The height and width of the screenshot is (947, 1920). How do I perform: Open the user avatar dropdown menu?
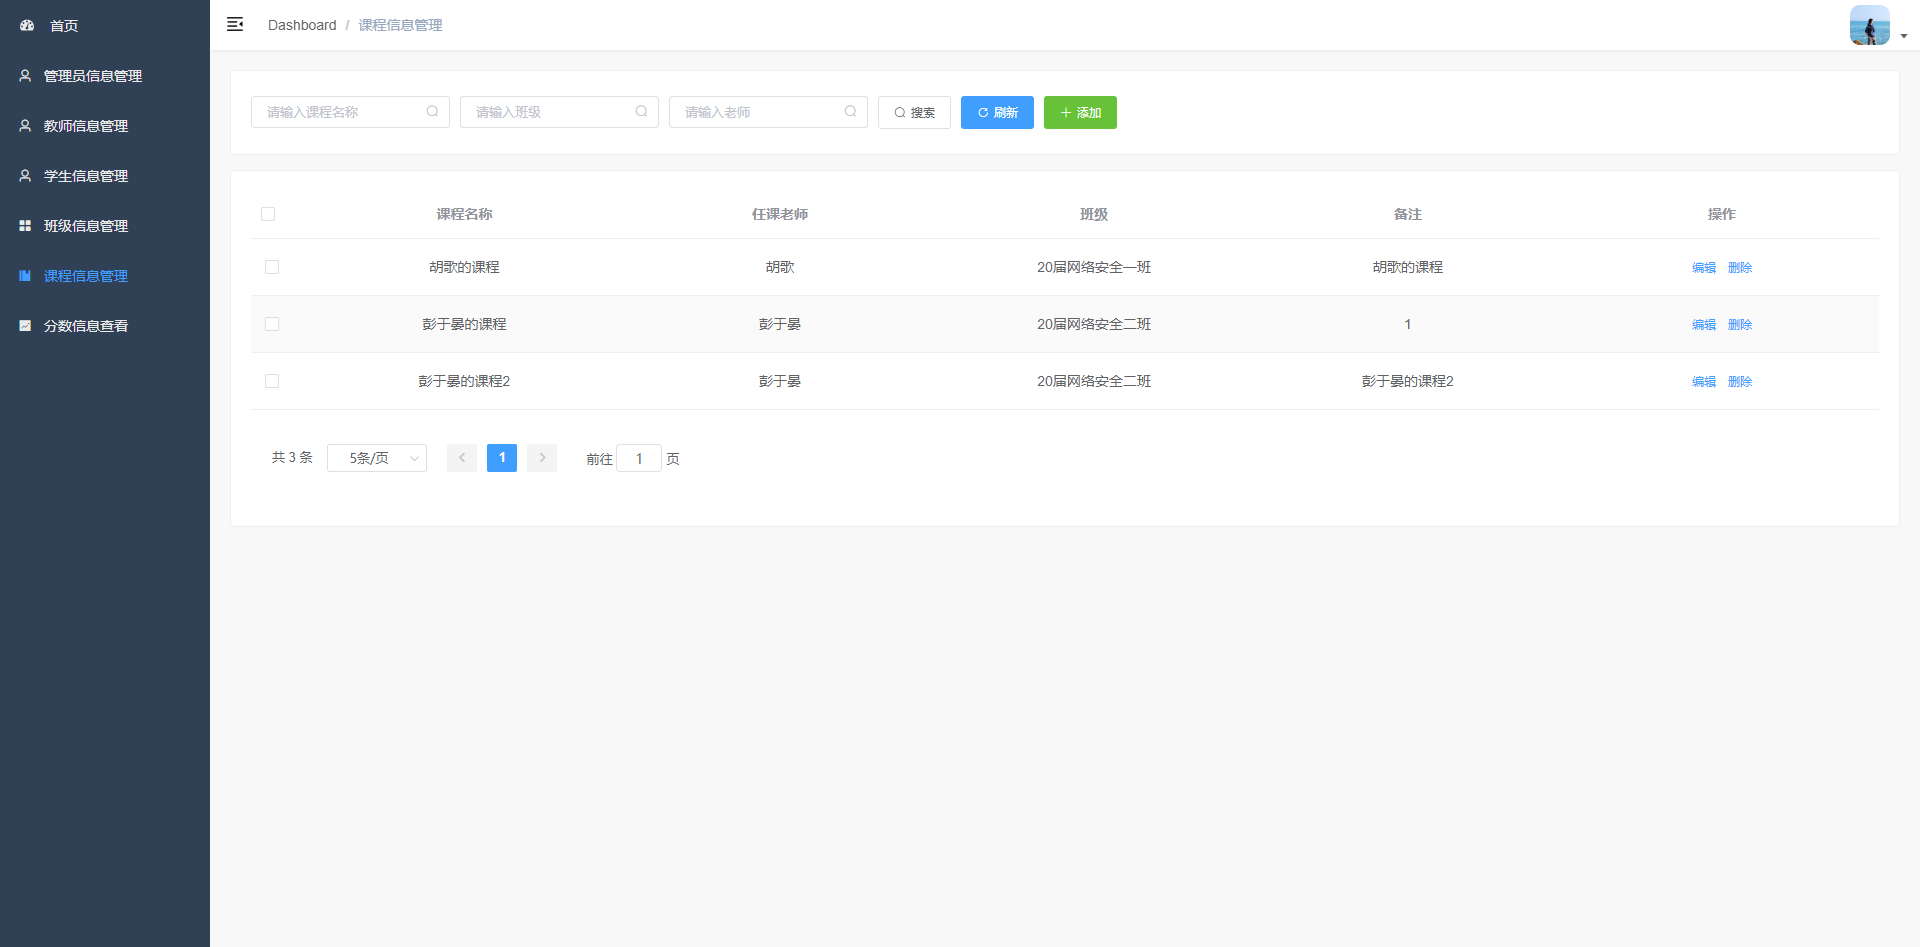coord(1877,26)
